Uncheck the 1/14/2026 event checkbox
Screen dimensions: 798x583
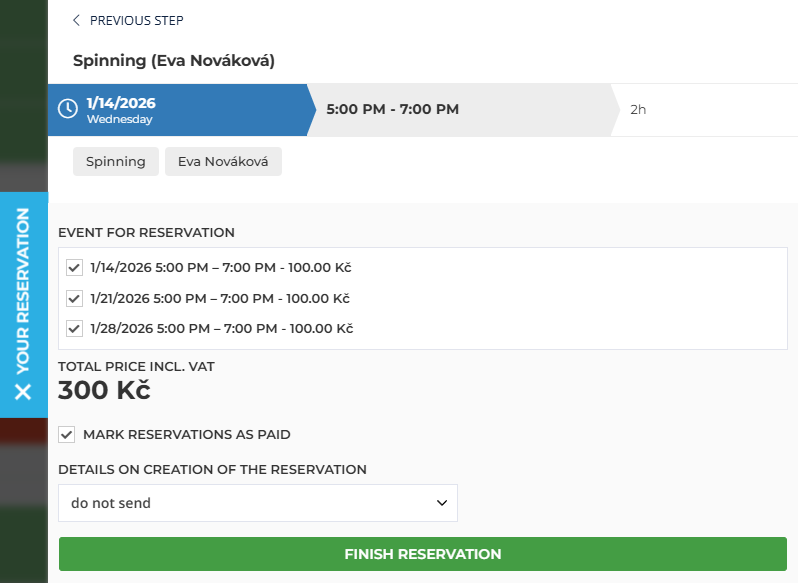click(74, 268)
